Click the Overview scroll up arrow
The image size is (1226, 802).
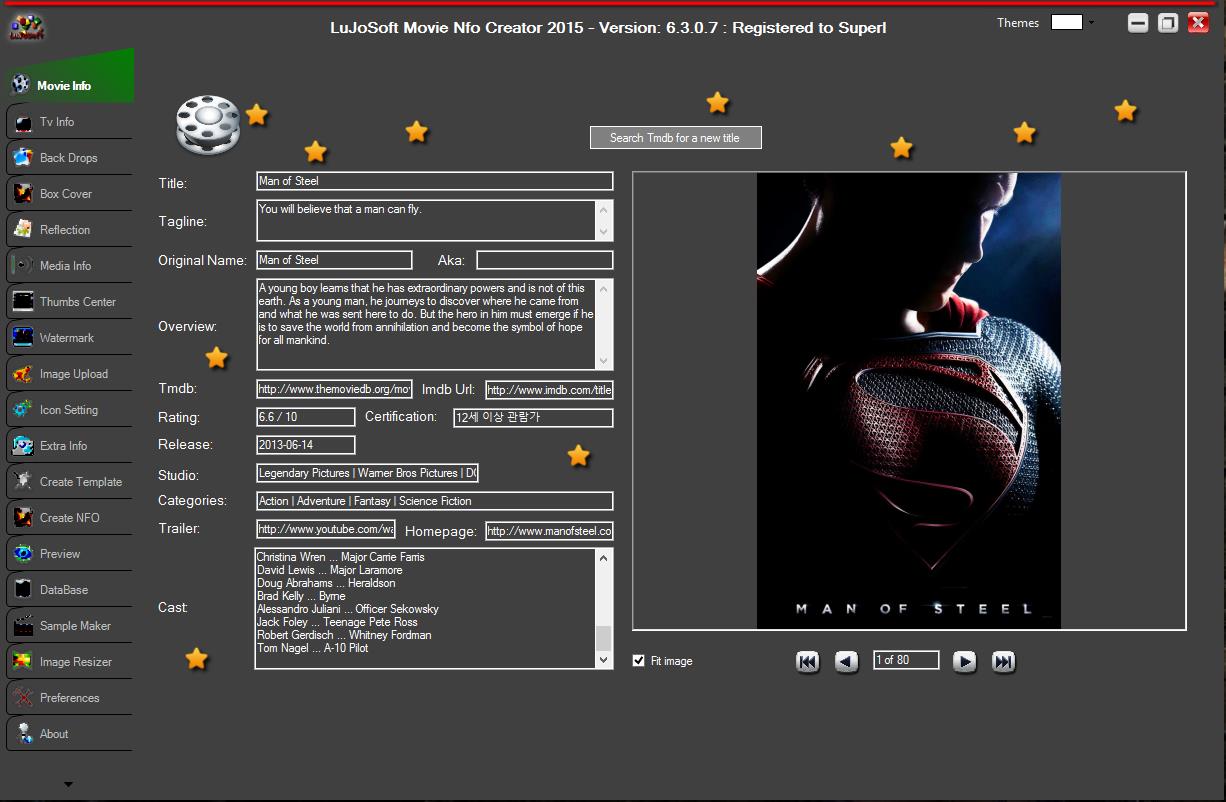click(603, 289)
